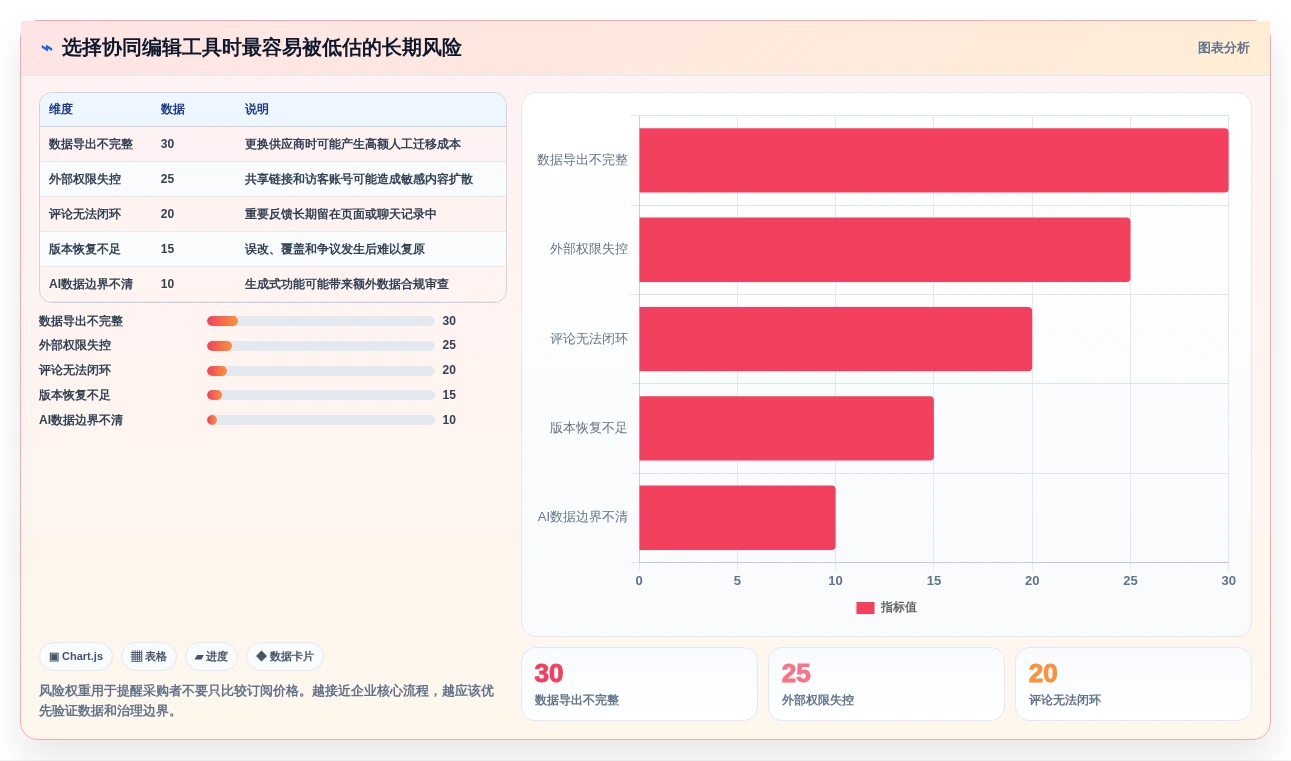Click the AI数据边界不清 chart bar

pos(738,517)
